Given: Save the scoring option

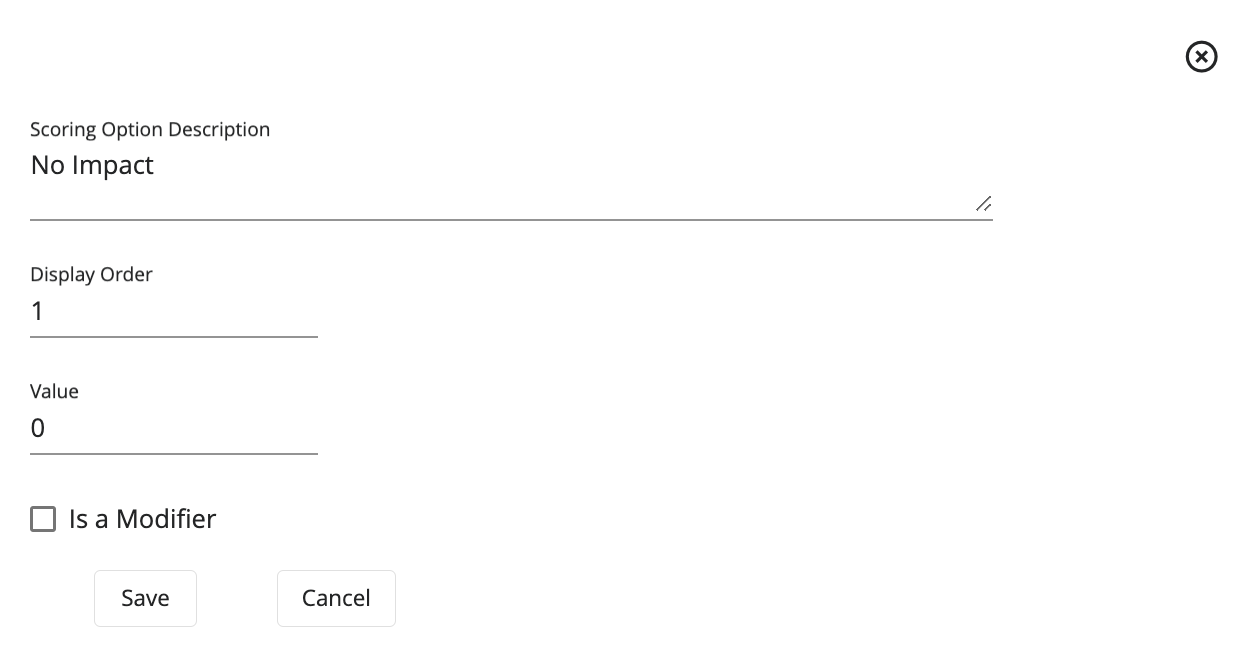Looking at the screenshot, I should point(145,598).
